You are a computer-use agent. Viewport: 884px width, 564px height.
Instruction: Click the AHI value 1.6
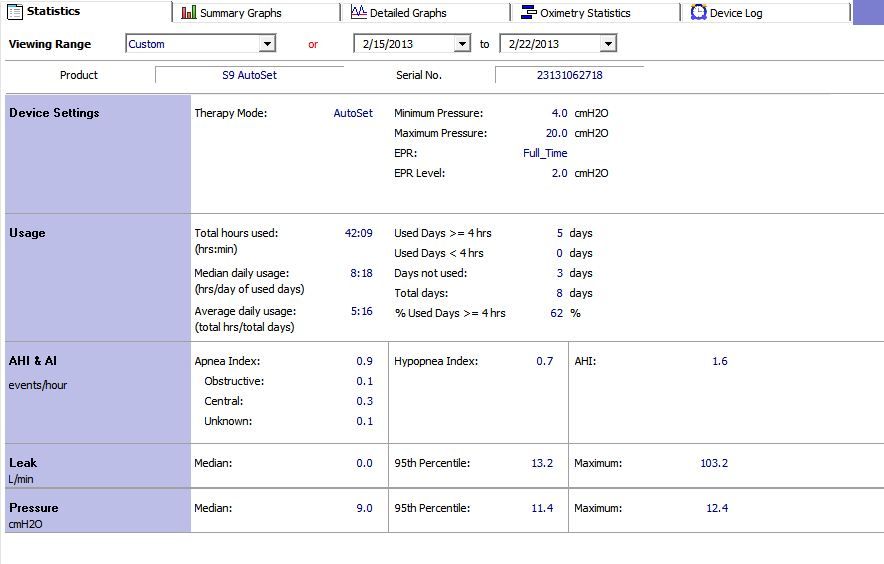point(720,361)
